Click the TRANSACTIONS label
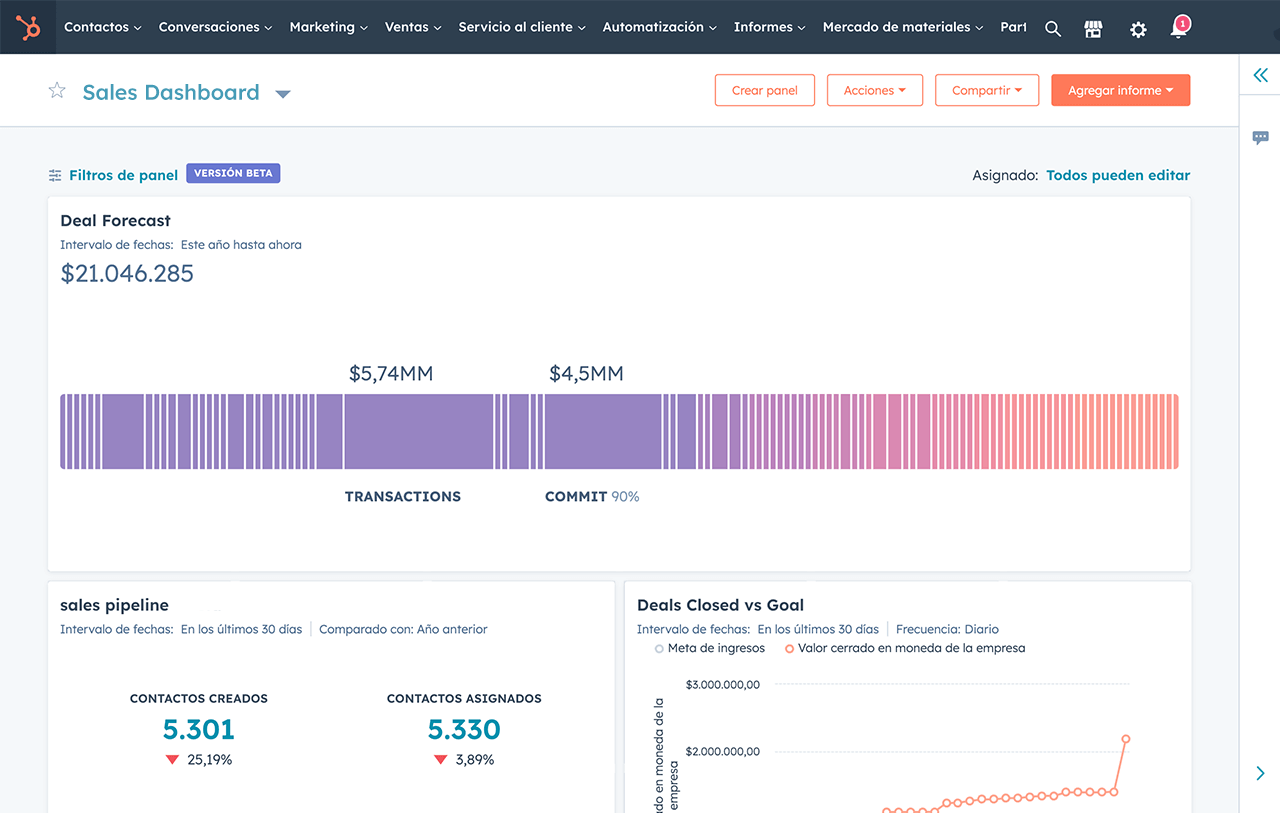The width and height of the screenshot is (1280, 813). coord(403,496)
